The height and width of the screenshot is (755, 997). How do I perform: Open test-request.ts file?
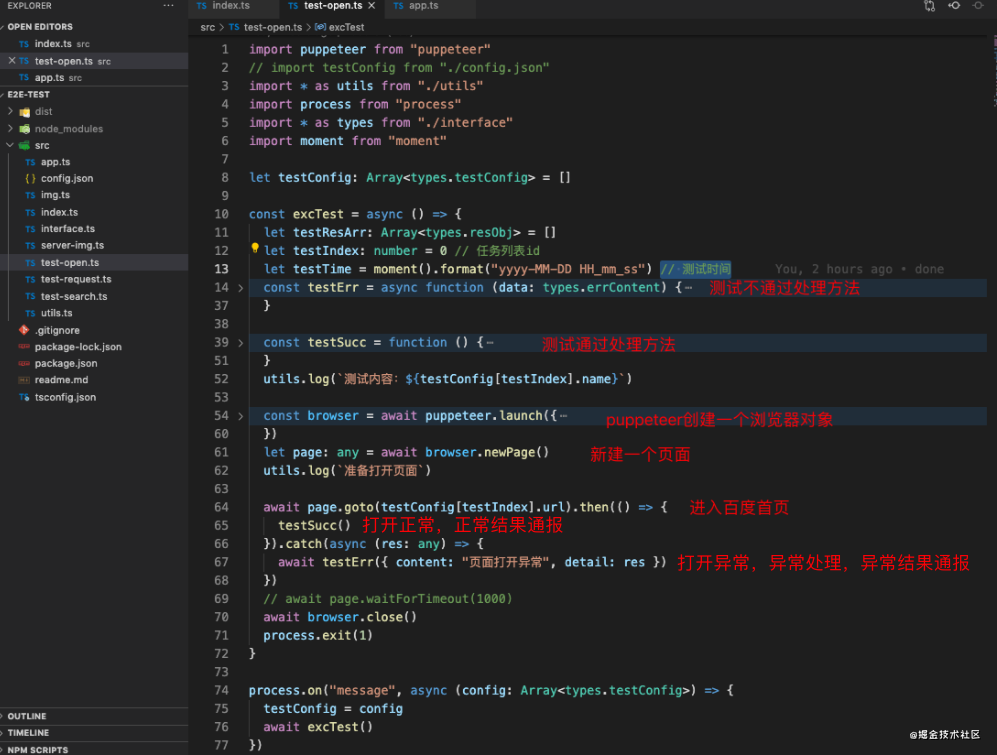pyautogui.click(x=76, y=279)
